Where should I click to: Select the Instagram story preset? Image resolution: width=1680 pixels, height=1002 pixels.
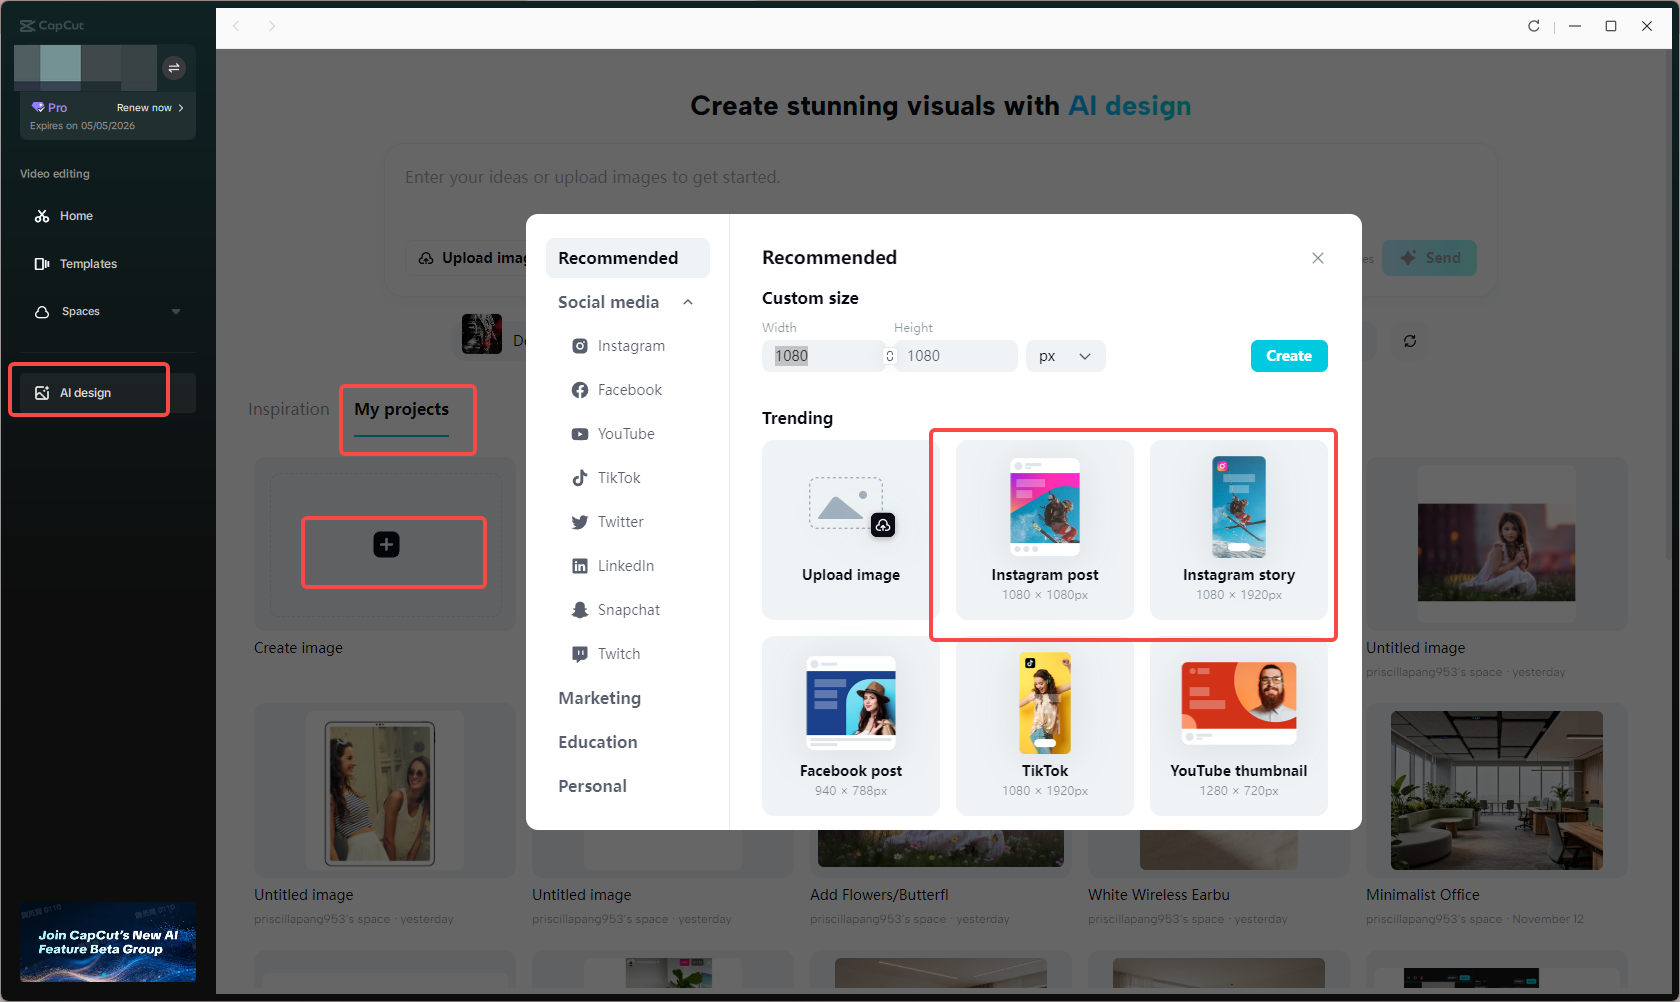tap(1239, 530)
